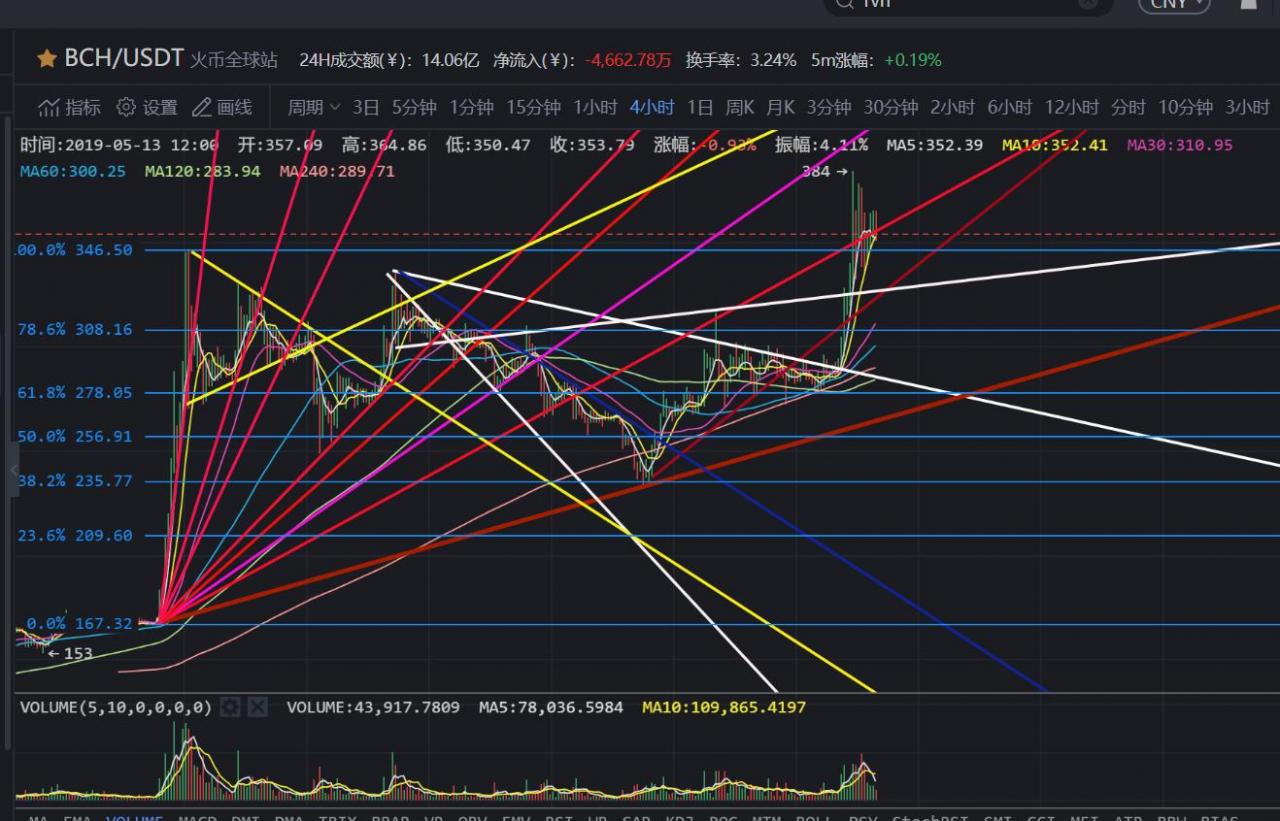Click the 低:350.47 low price readout
This screenshot has height=821, width=1280.
(x=488, y=145)
